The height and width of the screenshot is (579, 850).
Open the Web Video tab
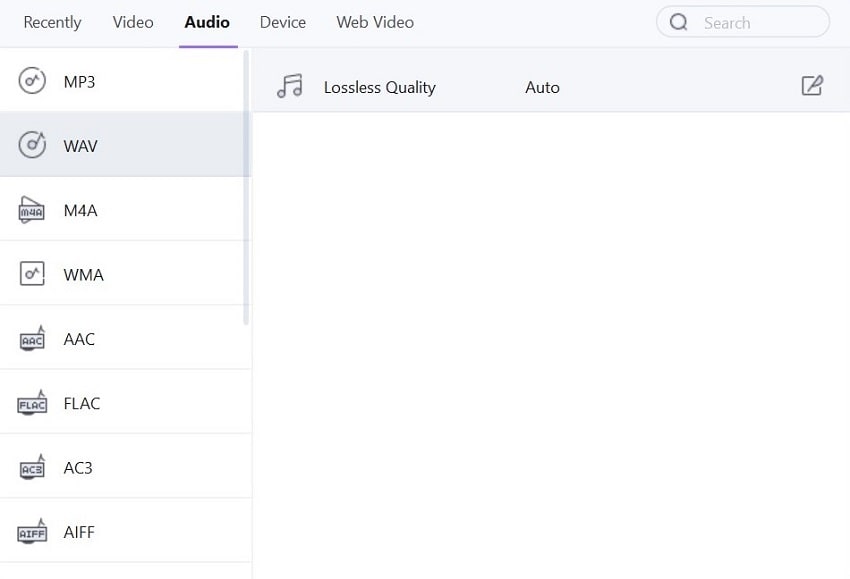pyautogui.click(x=375, y=22)
